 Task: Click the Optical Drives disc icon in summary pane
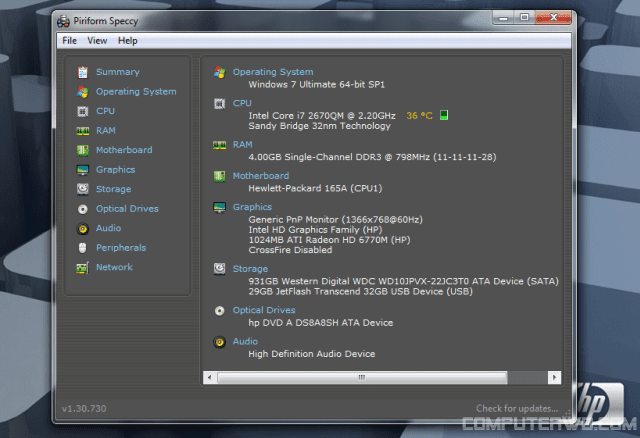click(x=220, y=311)
